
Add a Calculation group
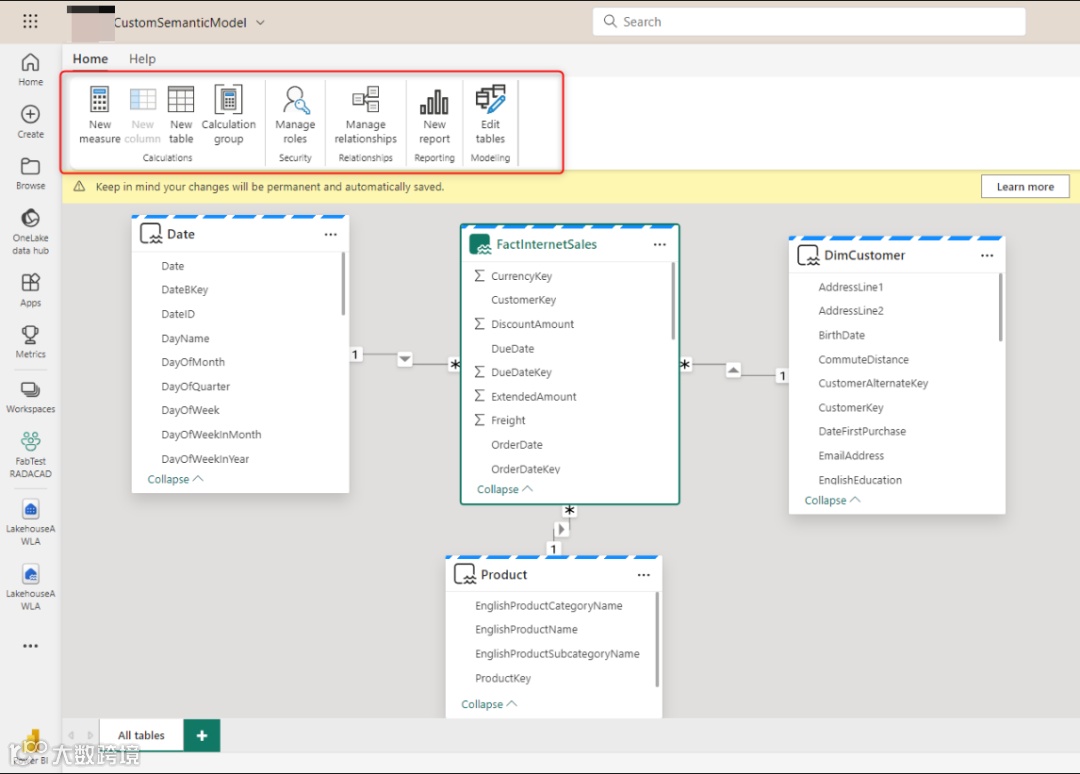[x=229, y=115]
